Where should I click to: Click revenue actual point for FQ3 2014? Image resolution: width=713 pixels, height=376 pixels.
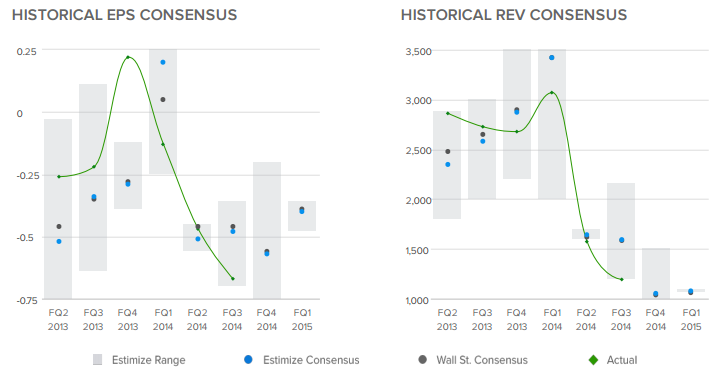(x=622, y=280)
